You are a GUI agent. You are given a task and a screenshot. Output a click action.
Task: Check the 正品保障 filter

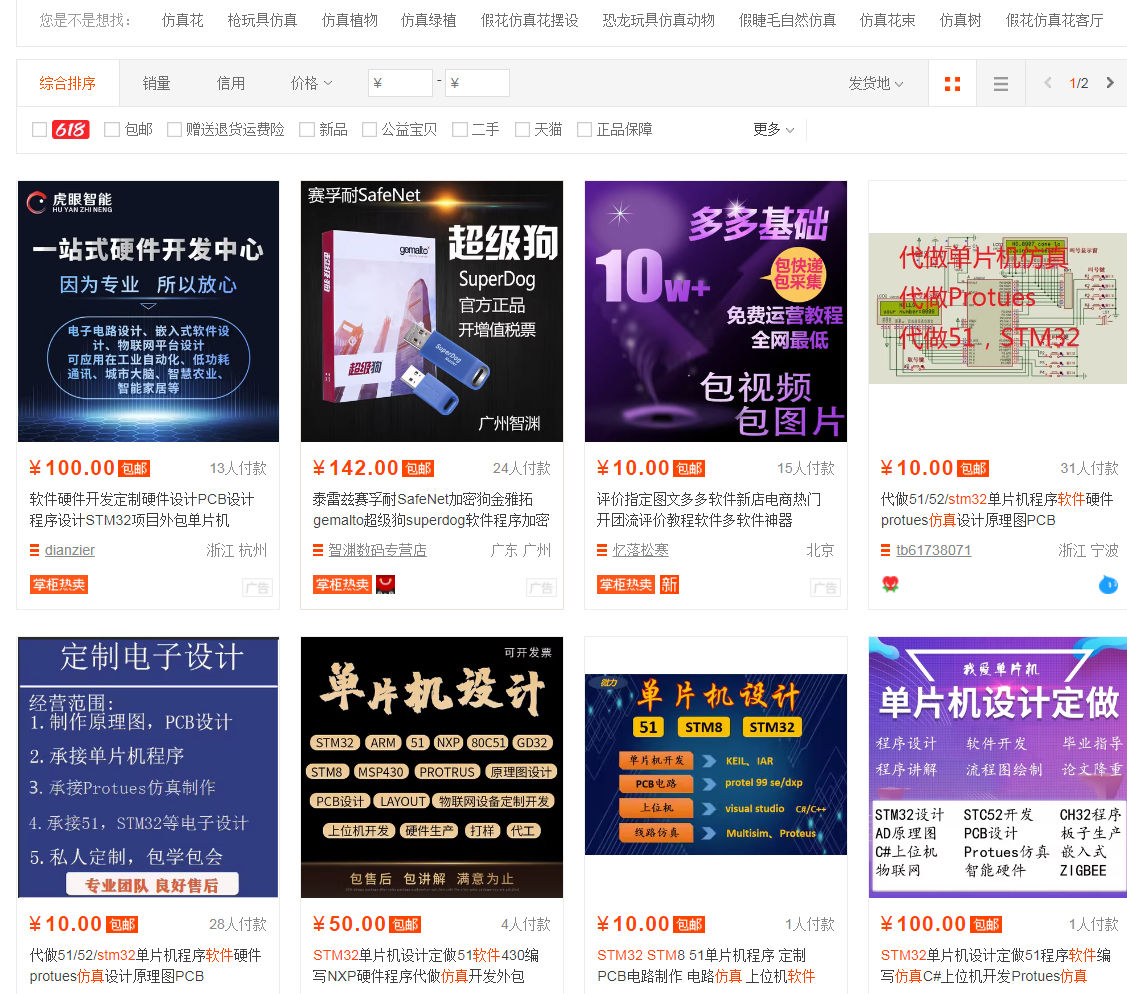584,129
